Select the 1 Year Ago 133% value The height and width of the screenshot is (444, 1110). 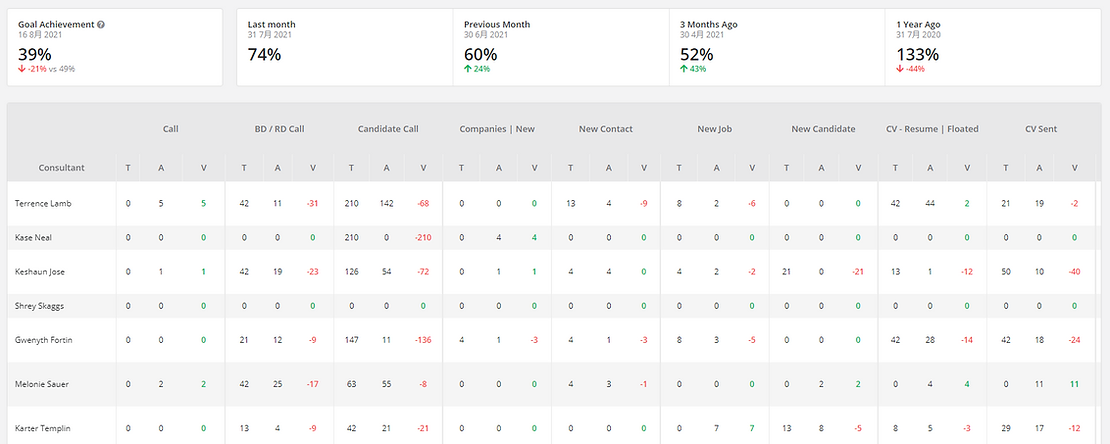[918, 54]
